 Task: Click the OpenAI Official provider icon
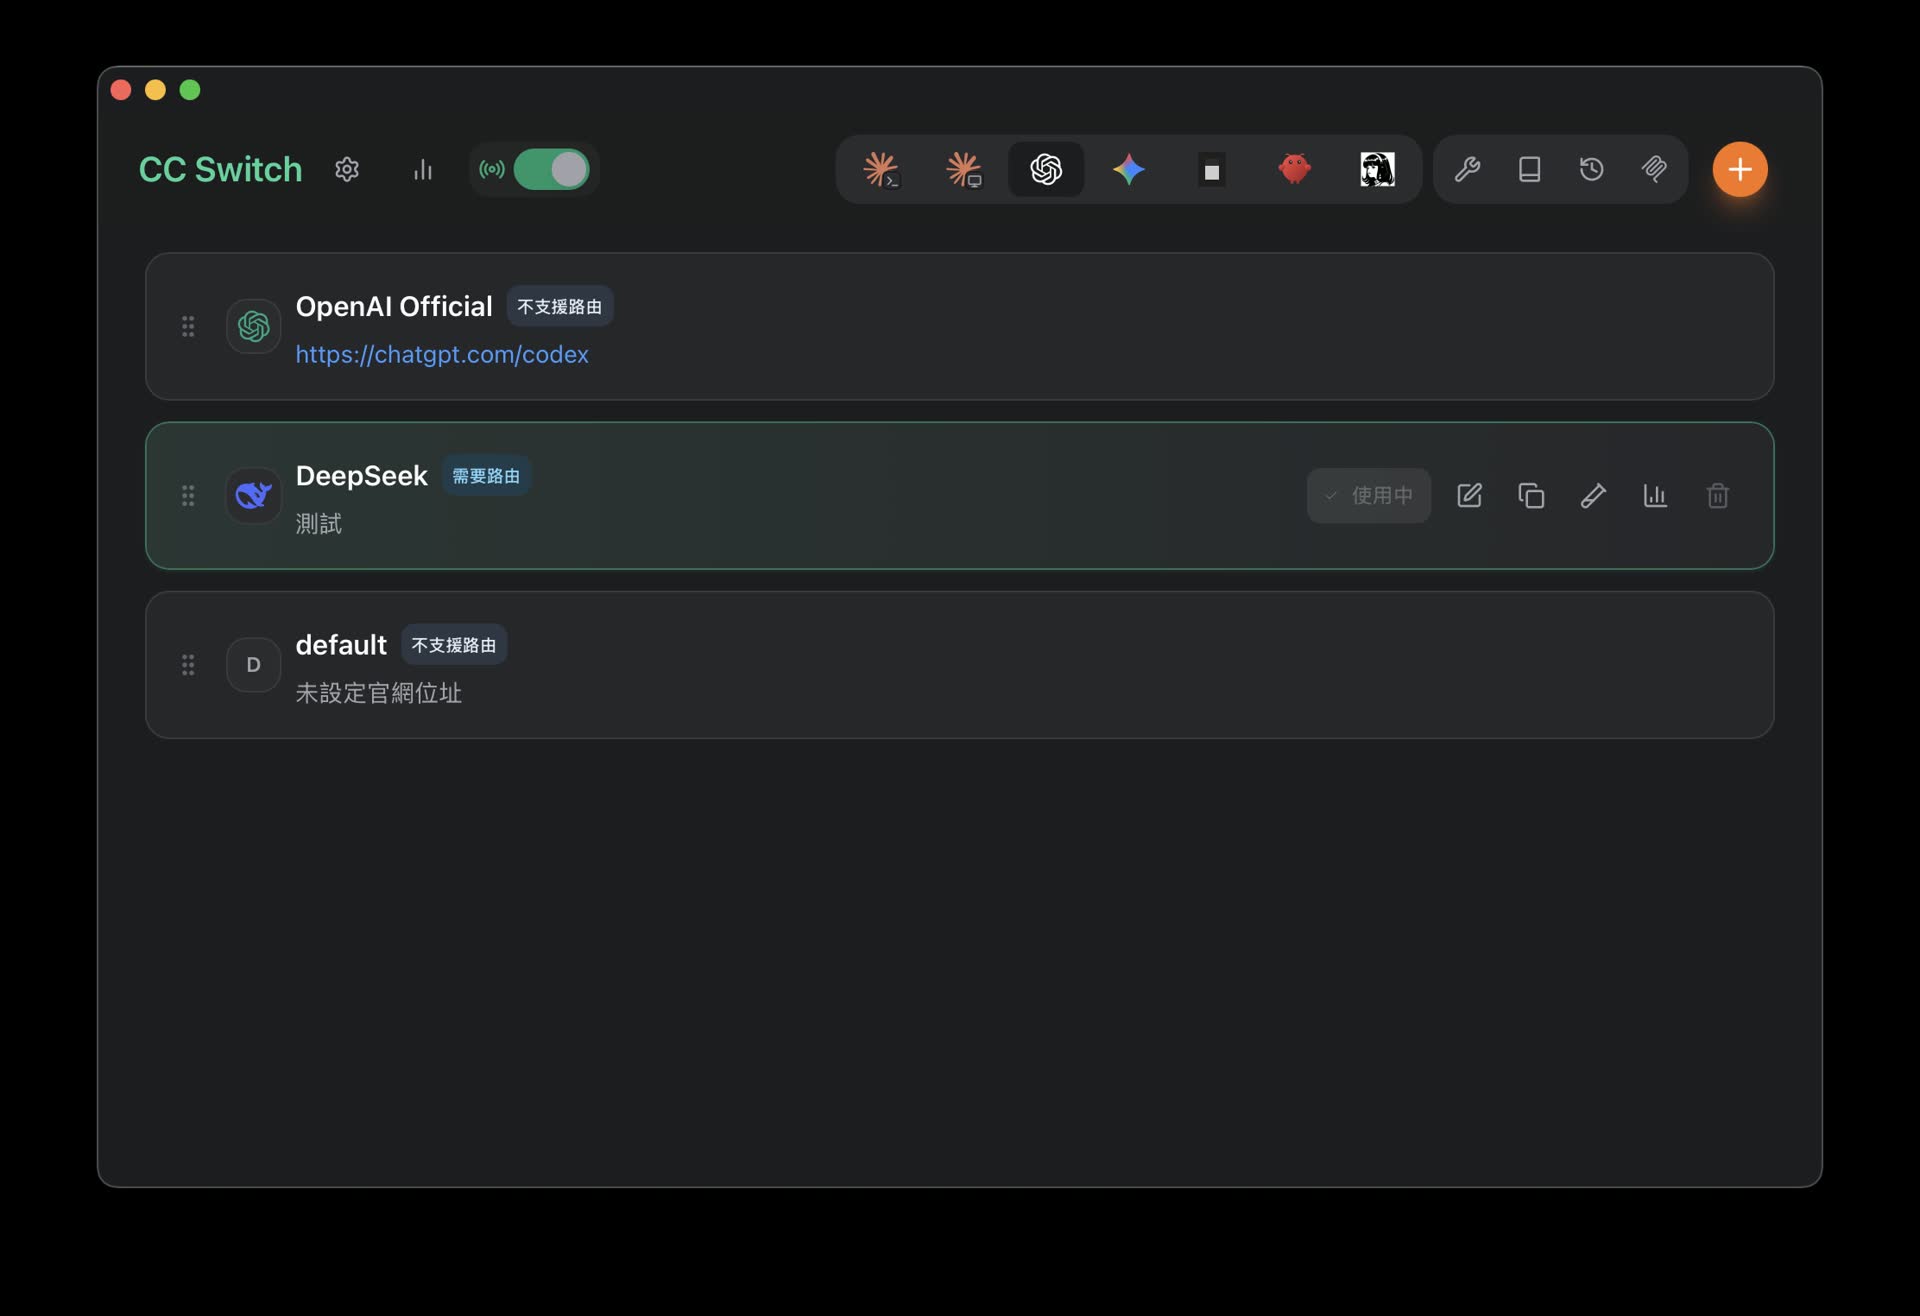253,326
